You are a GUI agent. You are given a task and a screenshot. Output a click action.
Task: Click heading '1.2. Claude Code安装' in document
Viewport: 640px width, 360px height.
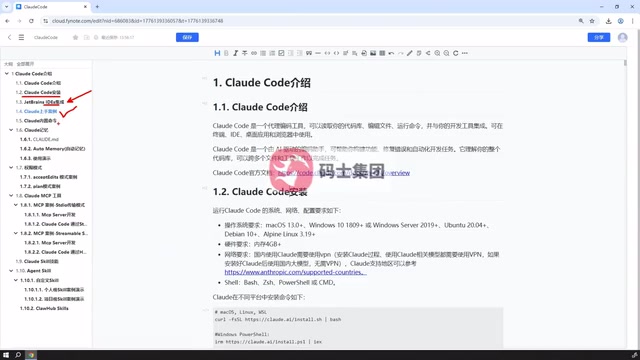point(260,191)
